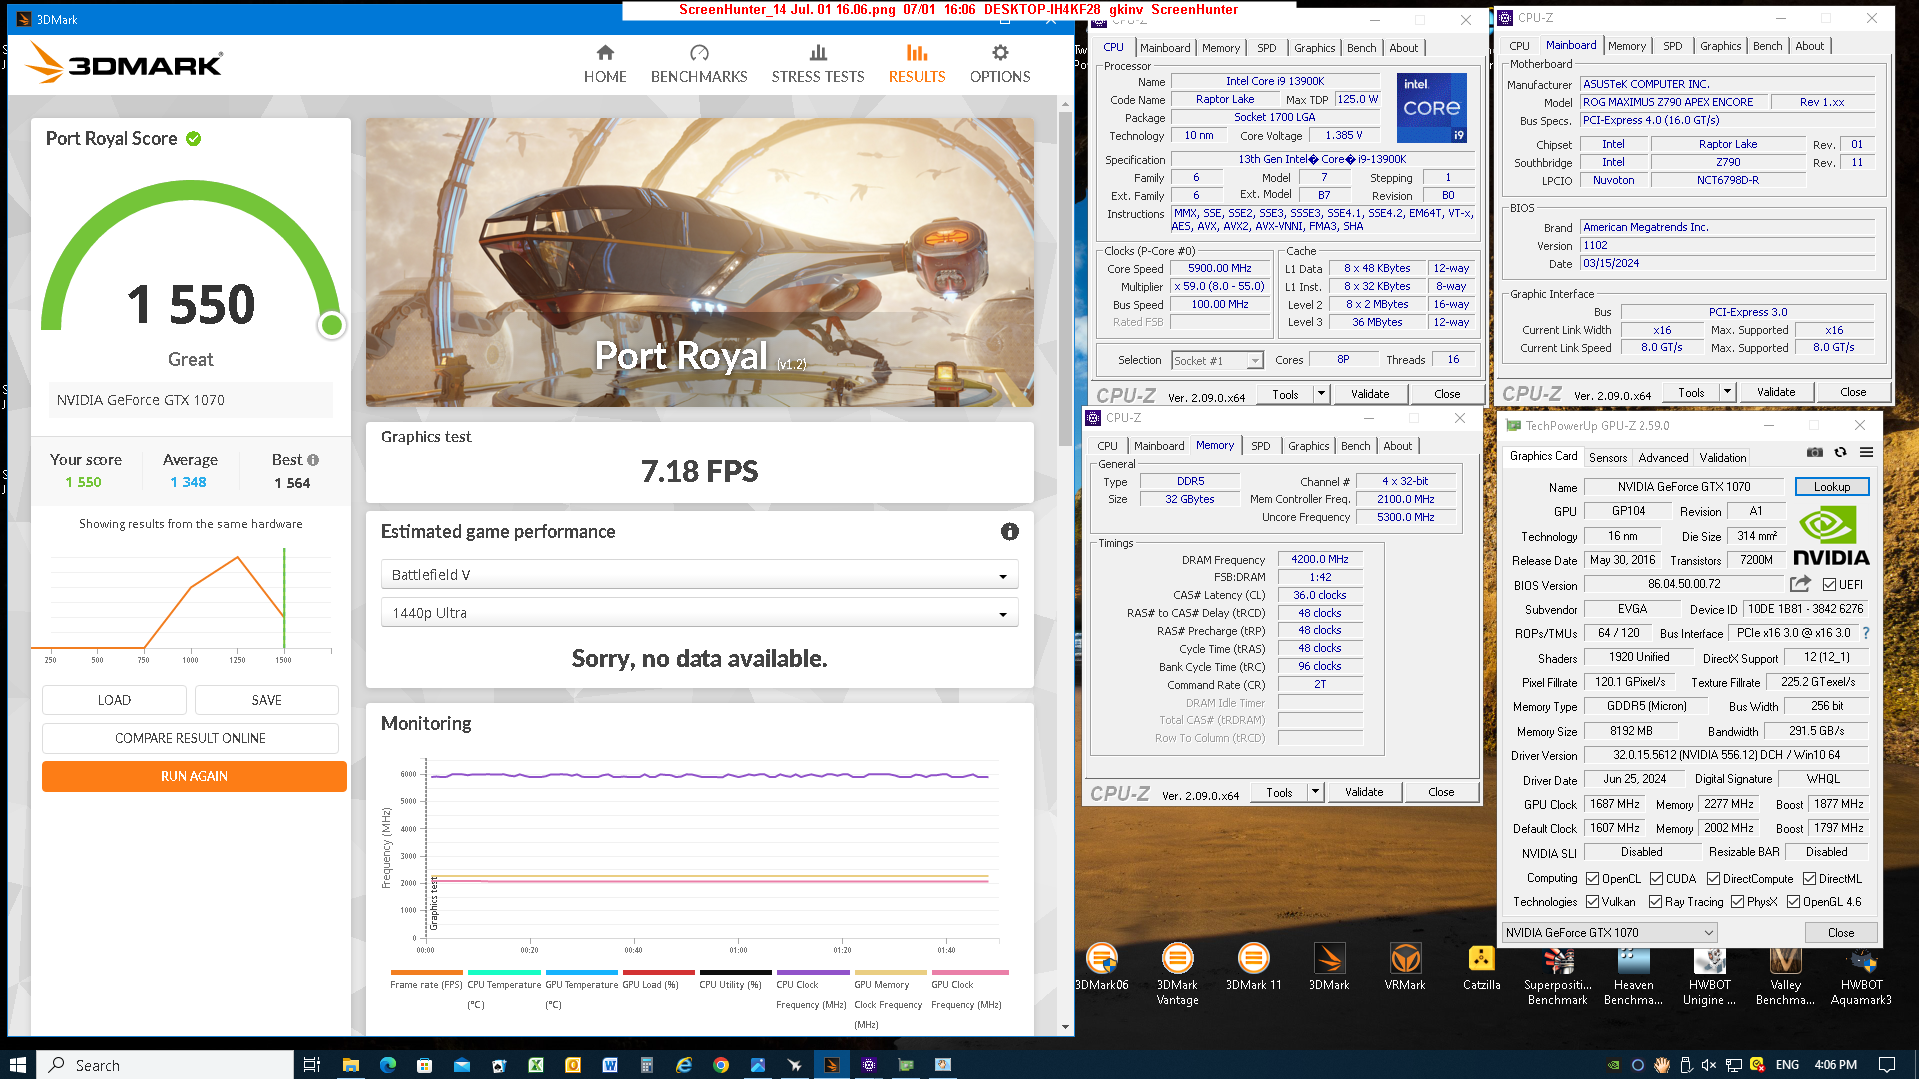1919x1079 pixels.
Task: Click COMPARE RESULT ONLINE button
Action: 190,739
